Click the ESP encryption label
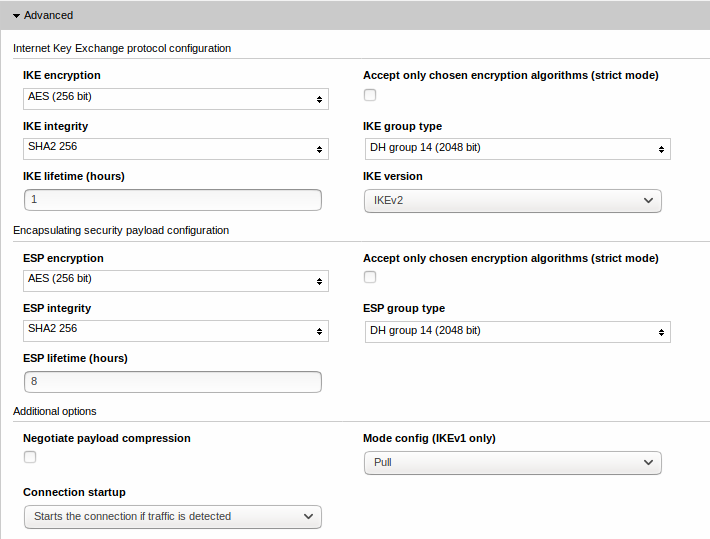This screenshot has height=539, width=710. 63,258
